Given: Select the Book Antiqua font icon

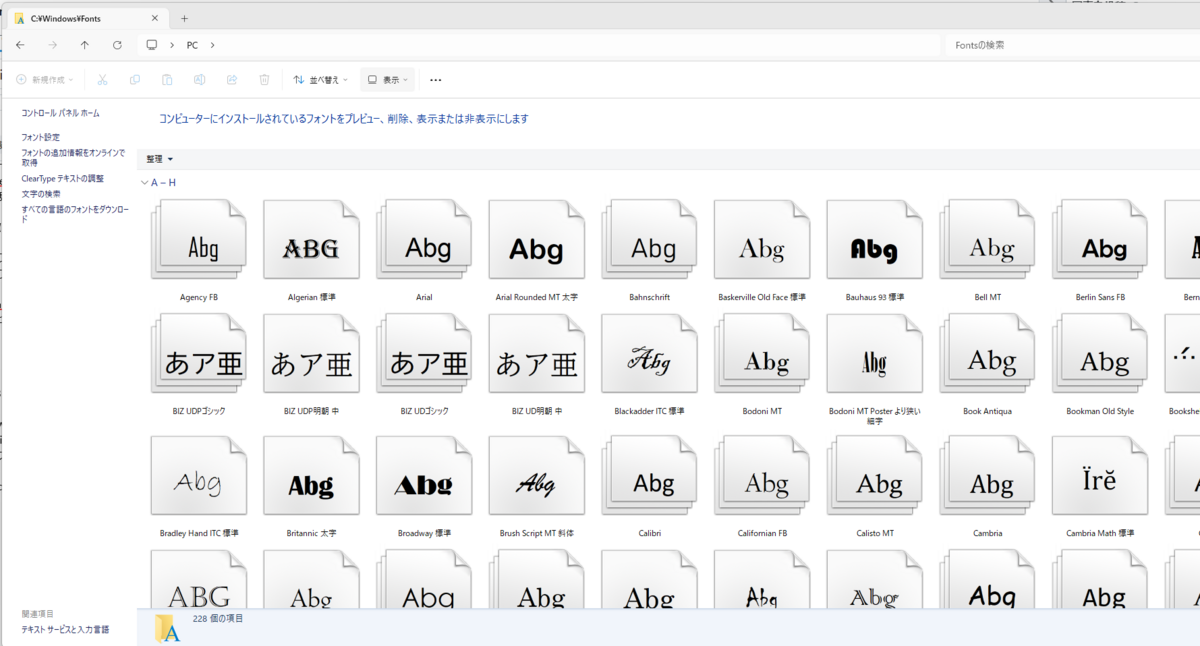Looking at the screenshot, I should (988, 355).
